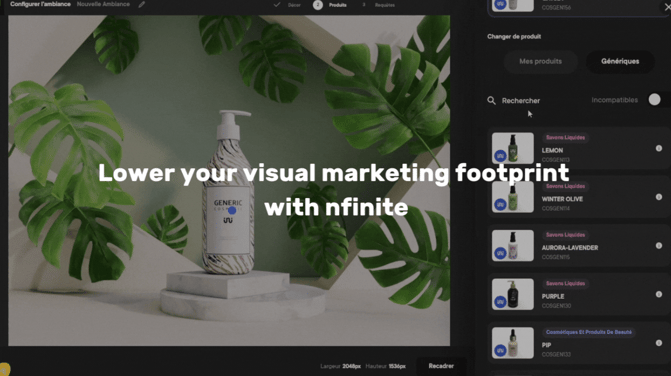Image resolution: width=671 pixels, height=376 pixels.
Task: Click the Recadrer button
Action: [x=441, y=366]
